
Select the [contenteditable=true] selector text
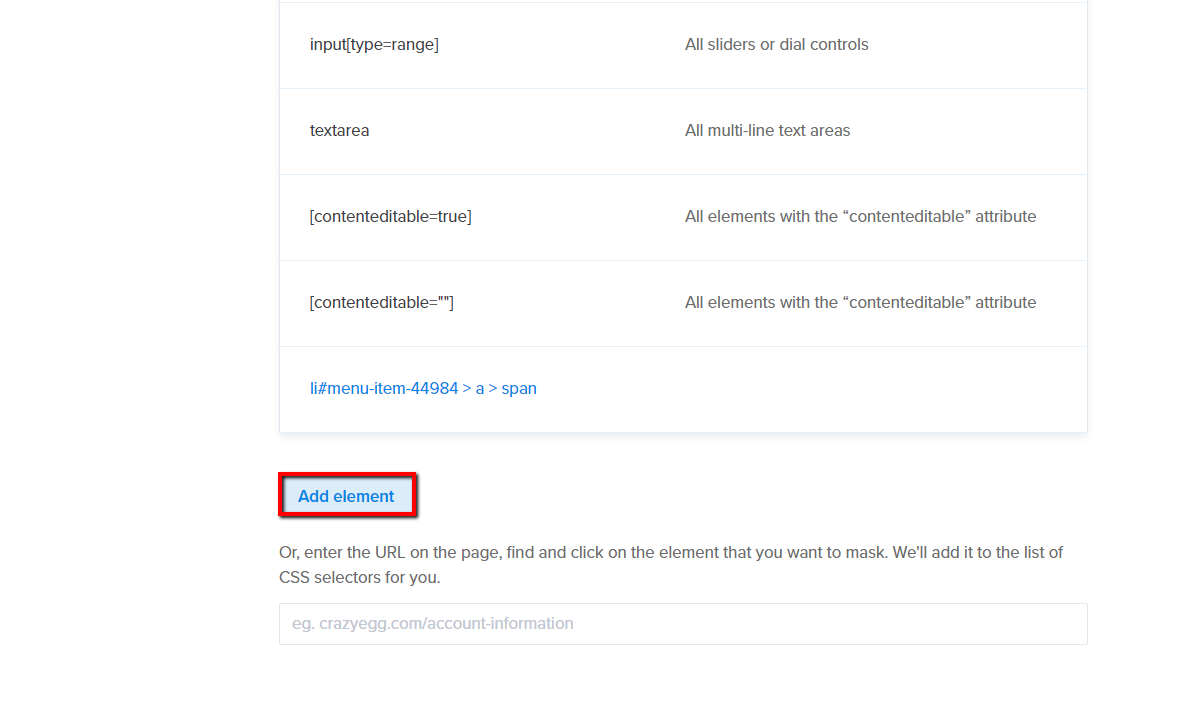coord(390,217)
